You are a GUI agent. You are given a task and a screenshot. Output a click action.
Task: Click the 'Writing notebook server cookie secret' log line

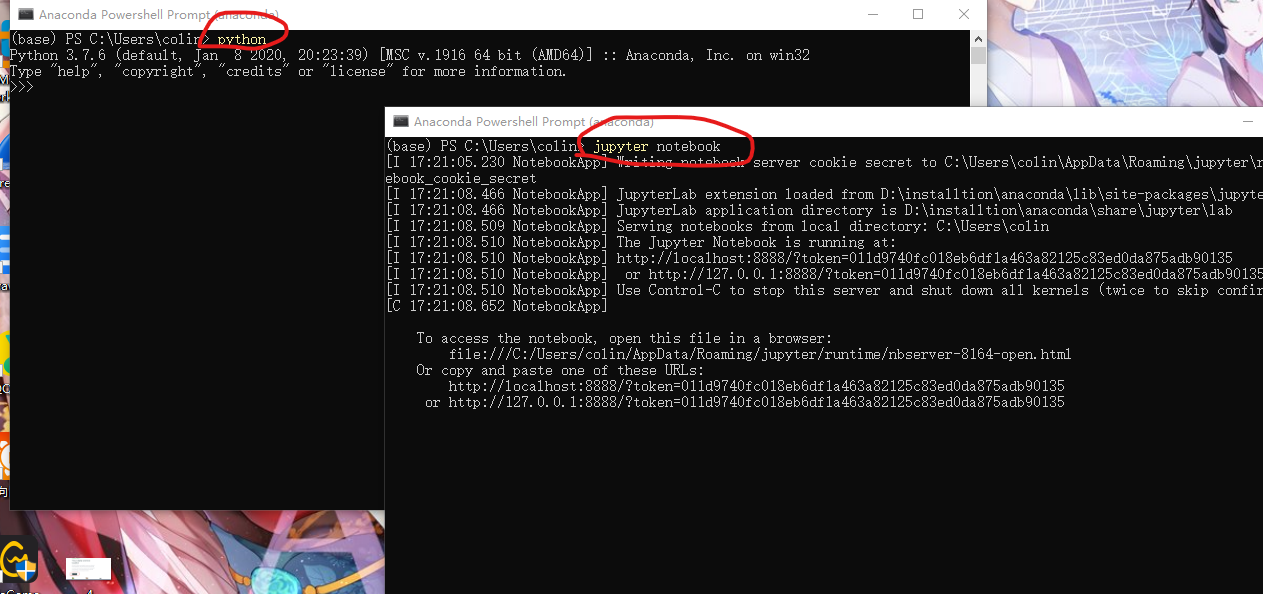[x=824, y=162]
